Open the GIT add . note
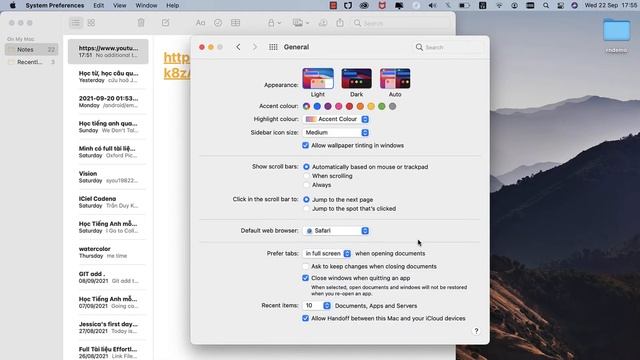The image size is (640, 360). coord(108,277)
